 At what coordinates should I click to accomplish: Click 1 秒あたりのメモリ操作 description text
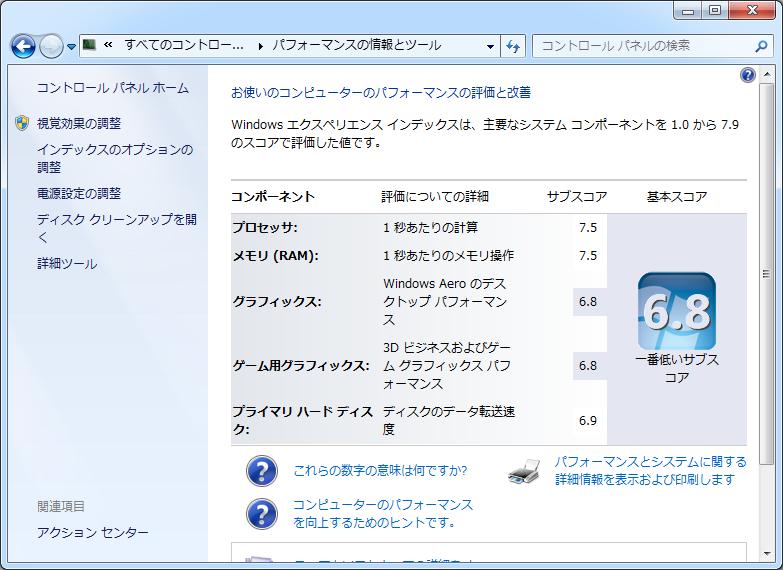click(448, 255)
